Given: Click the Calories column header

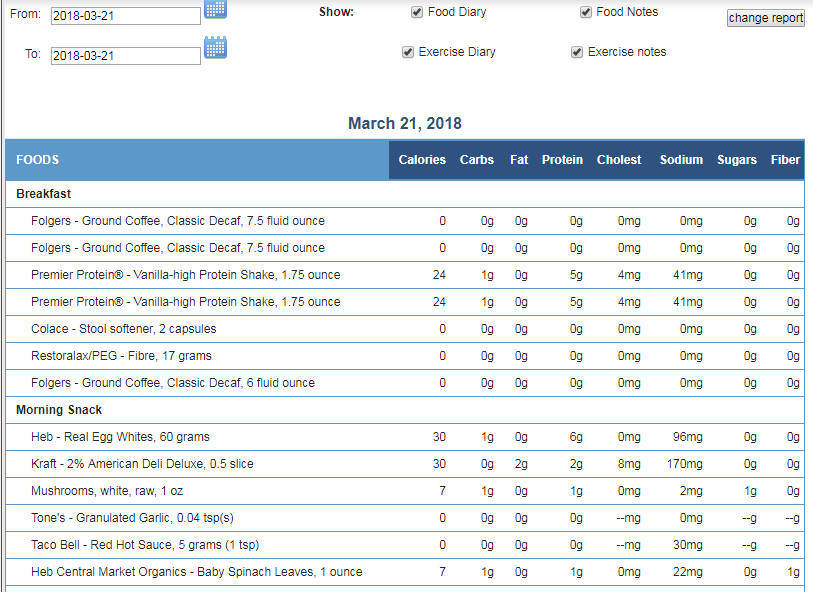Looking at the screenshot, I should [422, 160].
